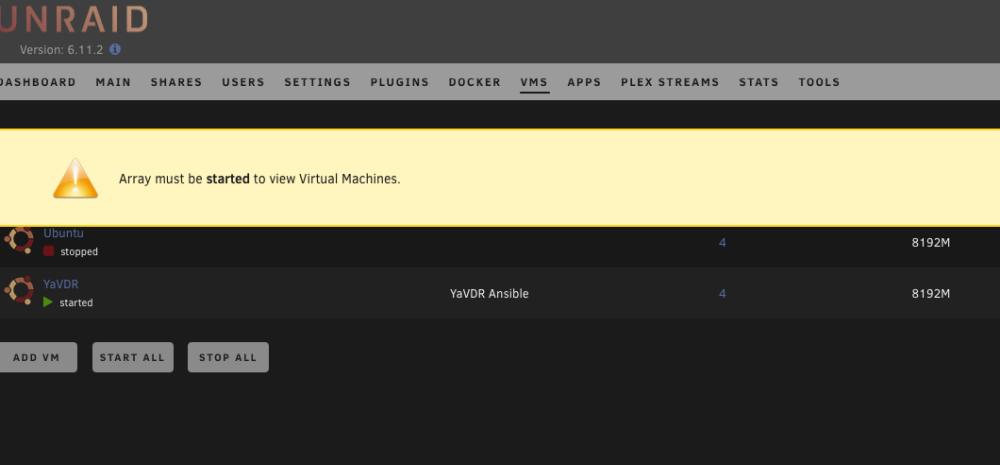Open the Ubuntu VM name link

pyautogui.click(x=63, y=233)
